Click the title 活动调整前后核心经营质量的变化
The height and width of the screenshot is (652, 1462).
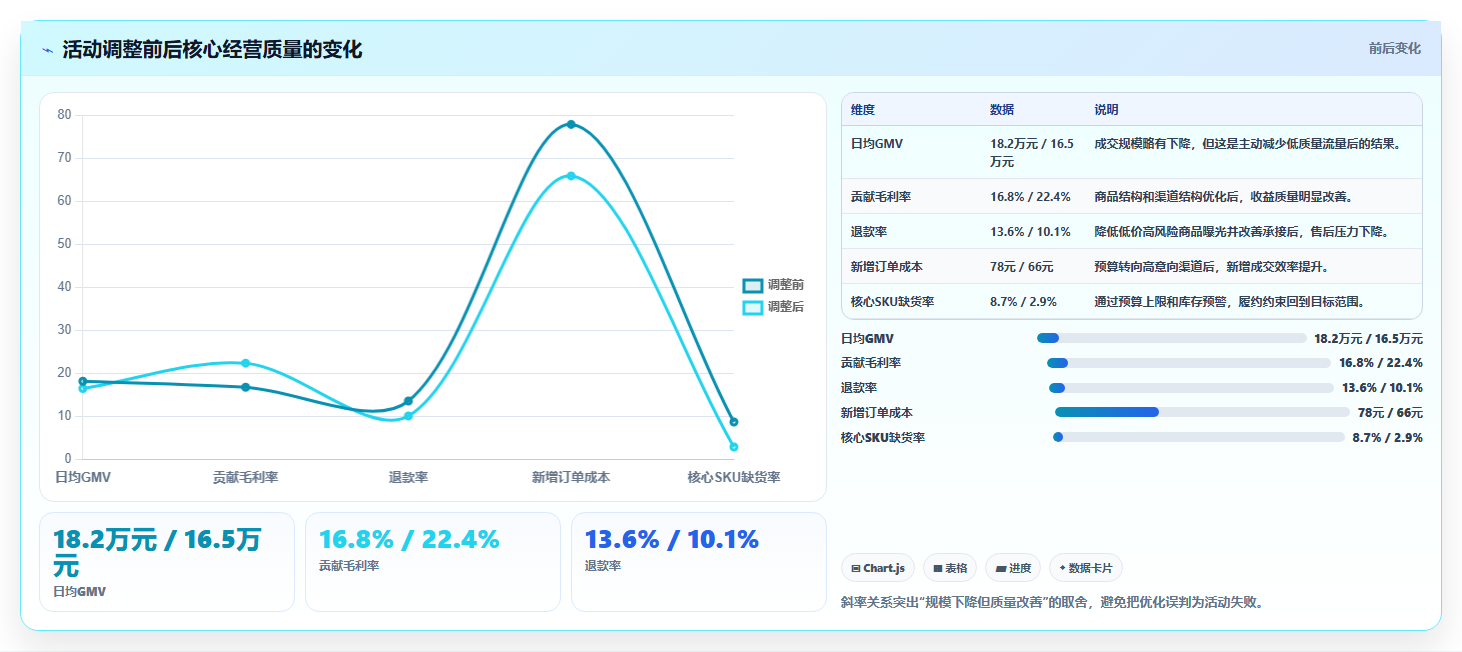click(212, 50)
